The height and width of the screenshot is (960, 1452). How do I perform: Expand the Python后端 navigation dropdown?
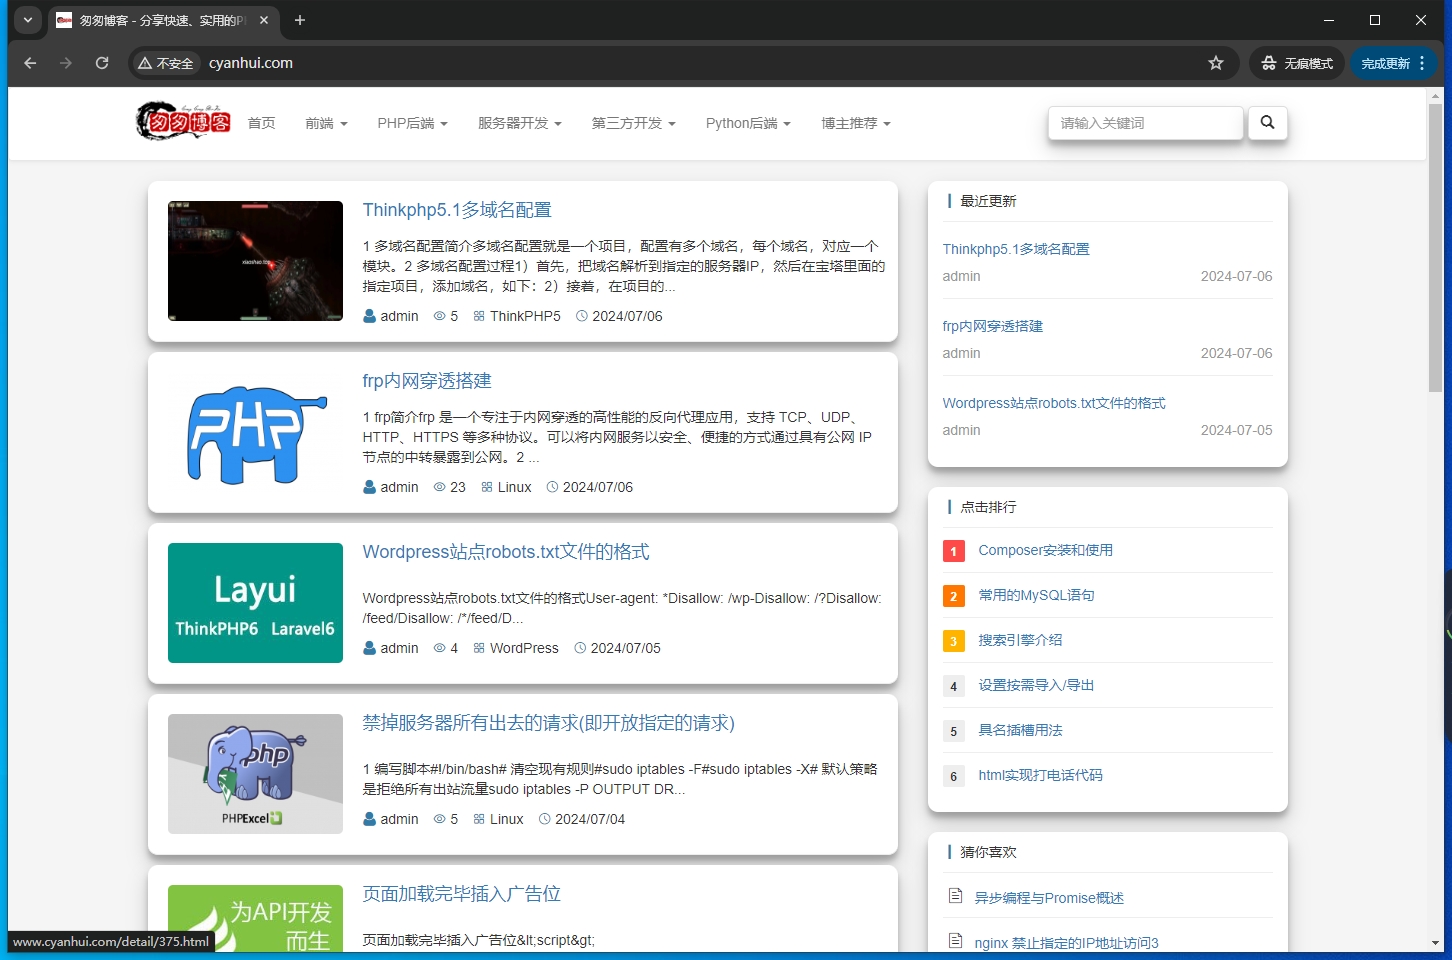point(748,123)
